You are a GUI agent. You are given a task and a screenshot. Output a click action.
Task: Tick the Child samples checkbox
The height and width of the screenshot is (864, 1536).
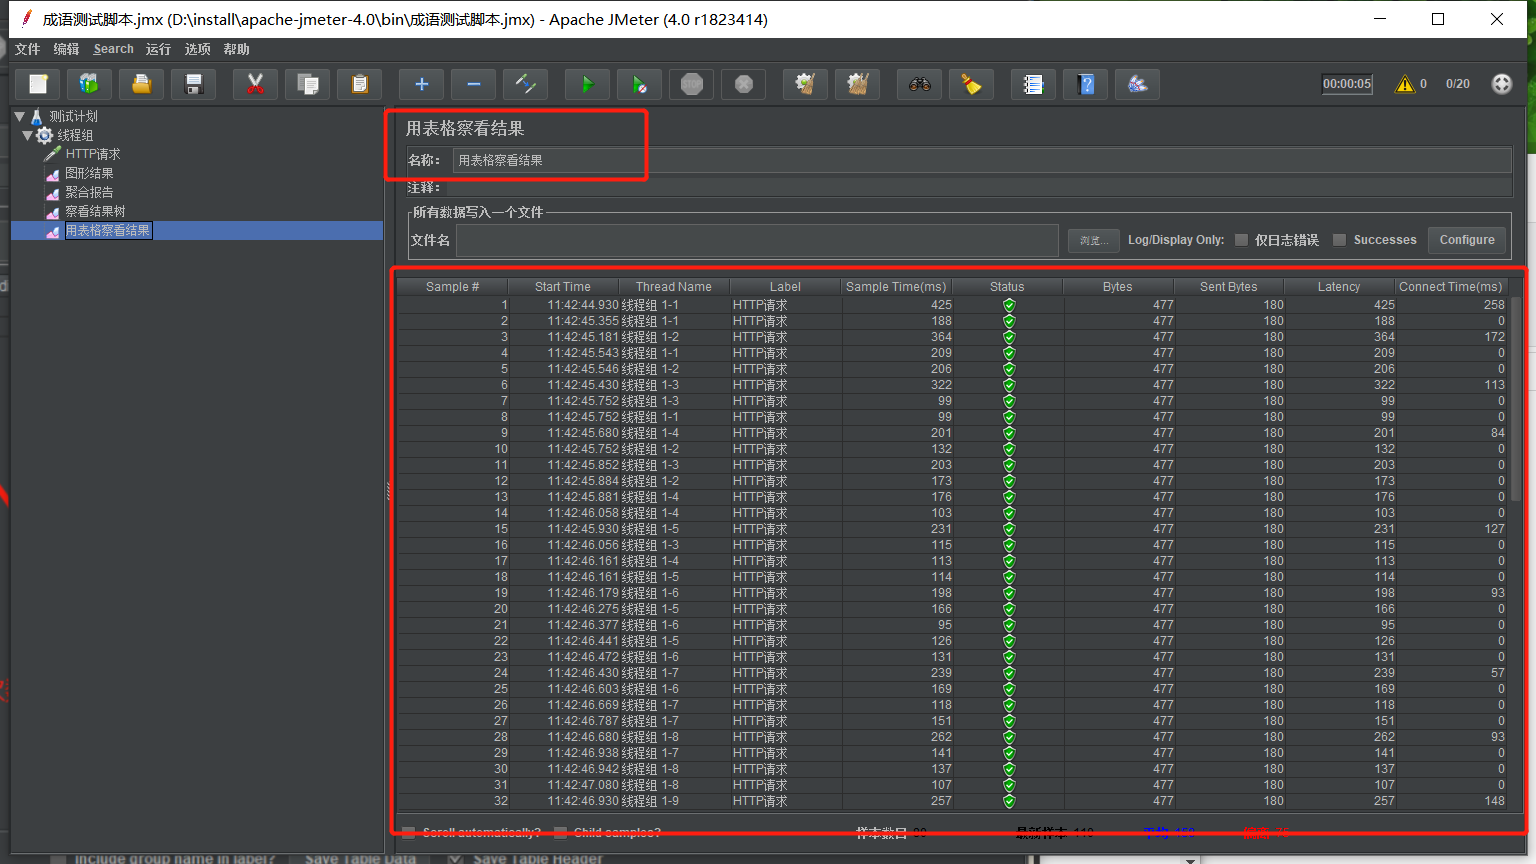tap(560, 832)
